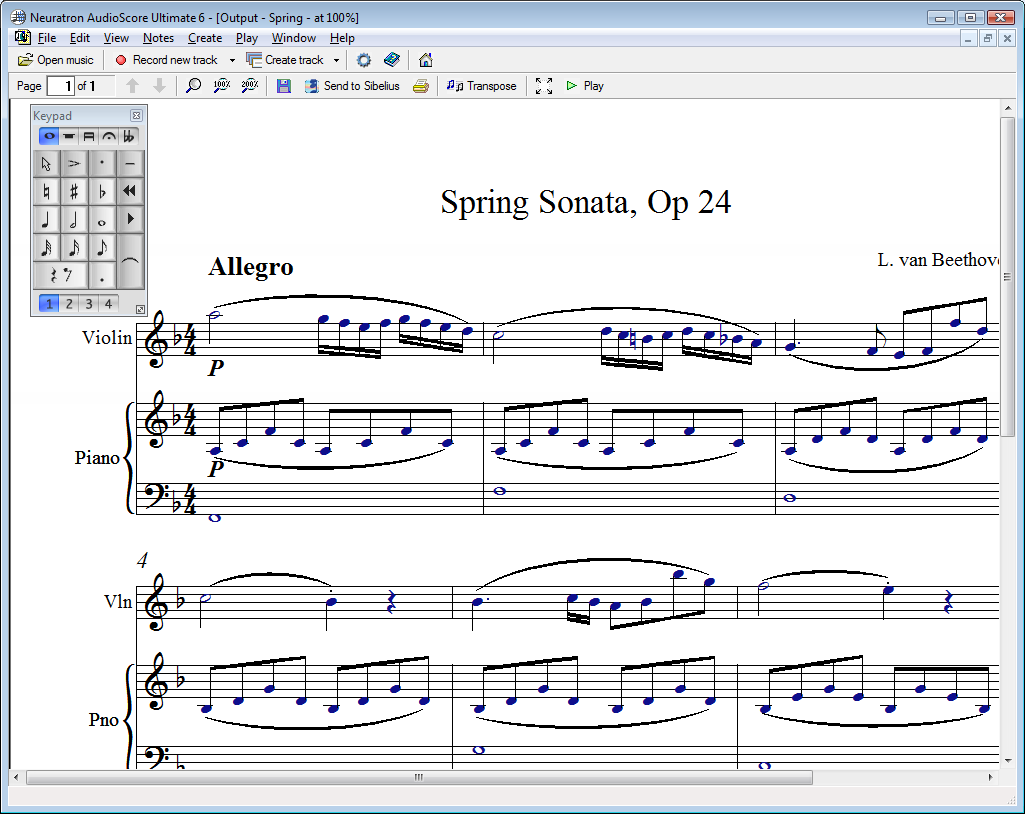The width and height of the screenshot is (1025, 814).
Task: Select the half note on the Keypad
Action: (x=74, y=220)
